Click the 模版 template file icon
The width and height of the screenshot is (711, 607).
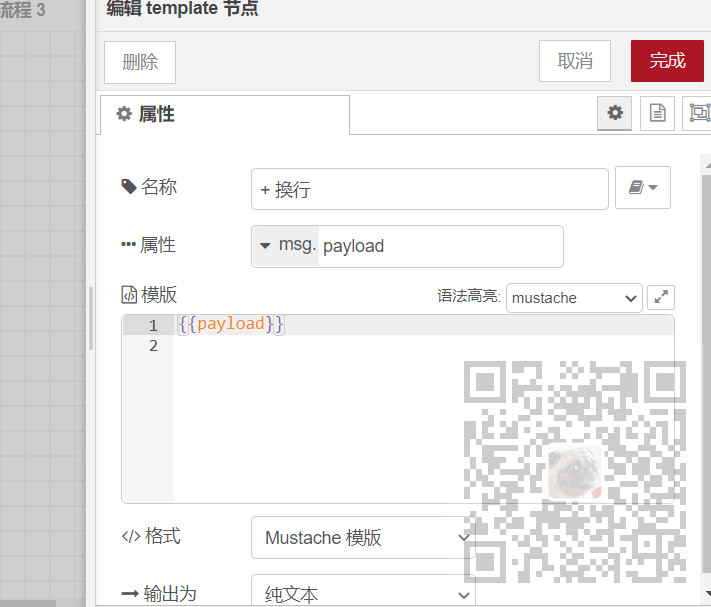tap(129, 295)
